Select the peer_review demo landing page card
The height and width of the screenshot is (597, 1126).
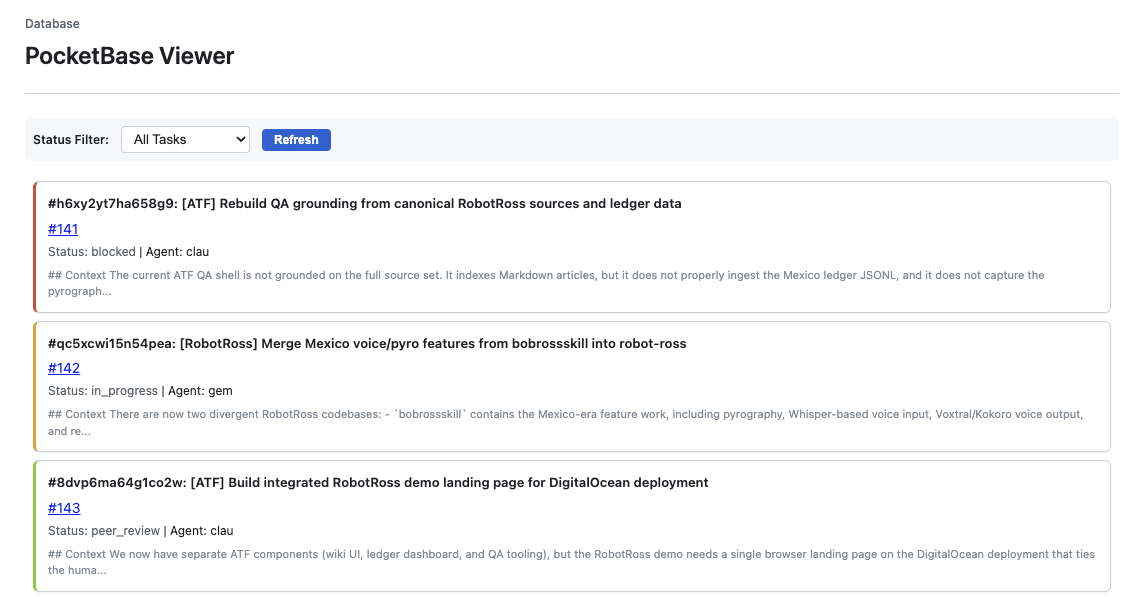pos(575,525)
